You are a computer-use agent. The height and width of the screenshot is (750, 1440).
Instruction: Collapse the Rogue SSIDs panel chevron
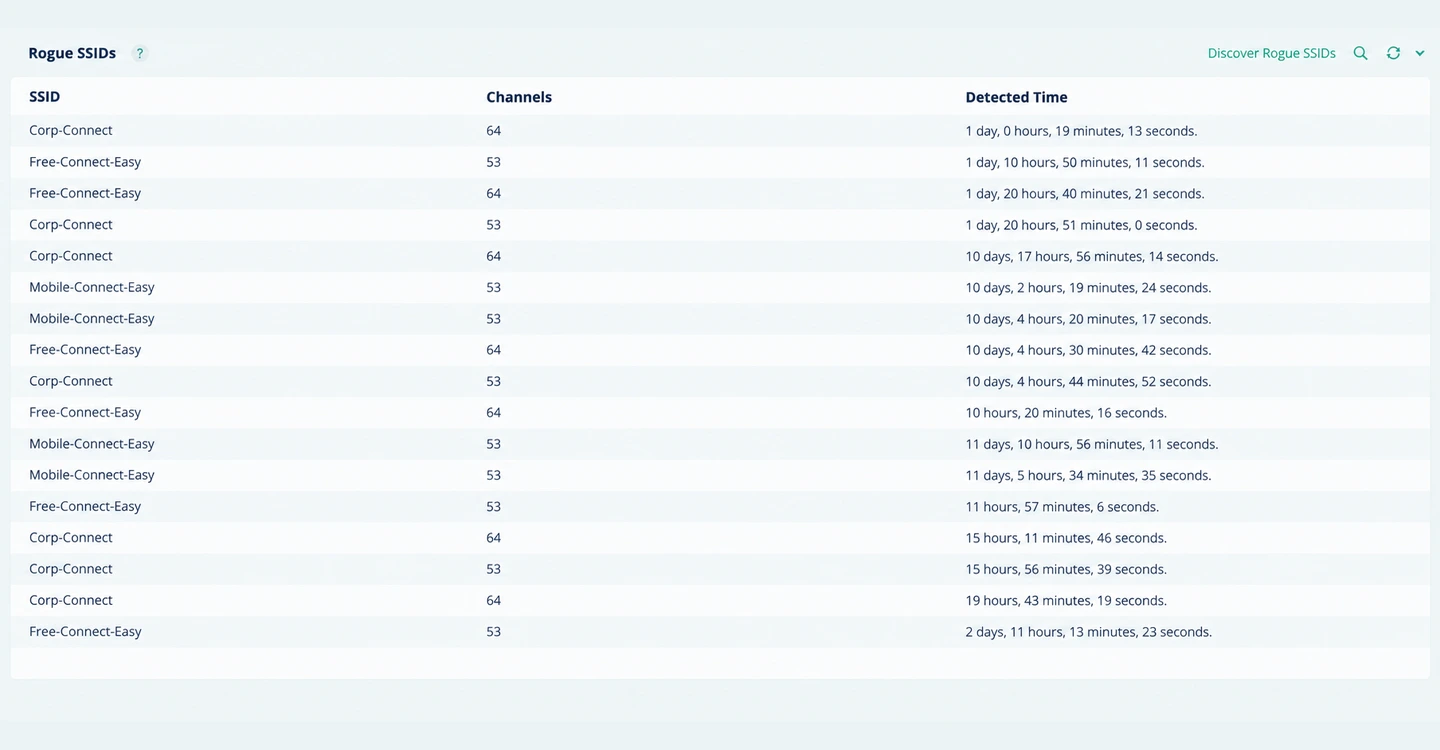click(x=1420, y=54)
